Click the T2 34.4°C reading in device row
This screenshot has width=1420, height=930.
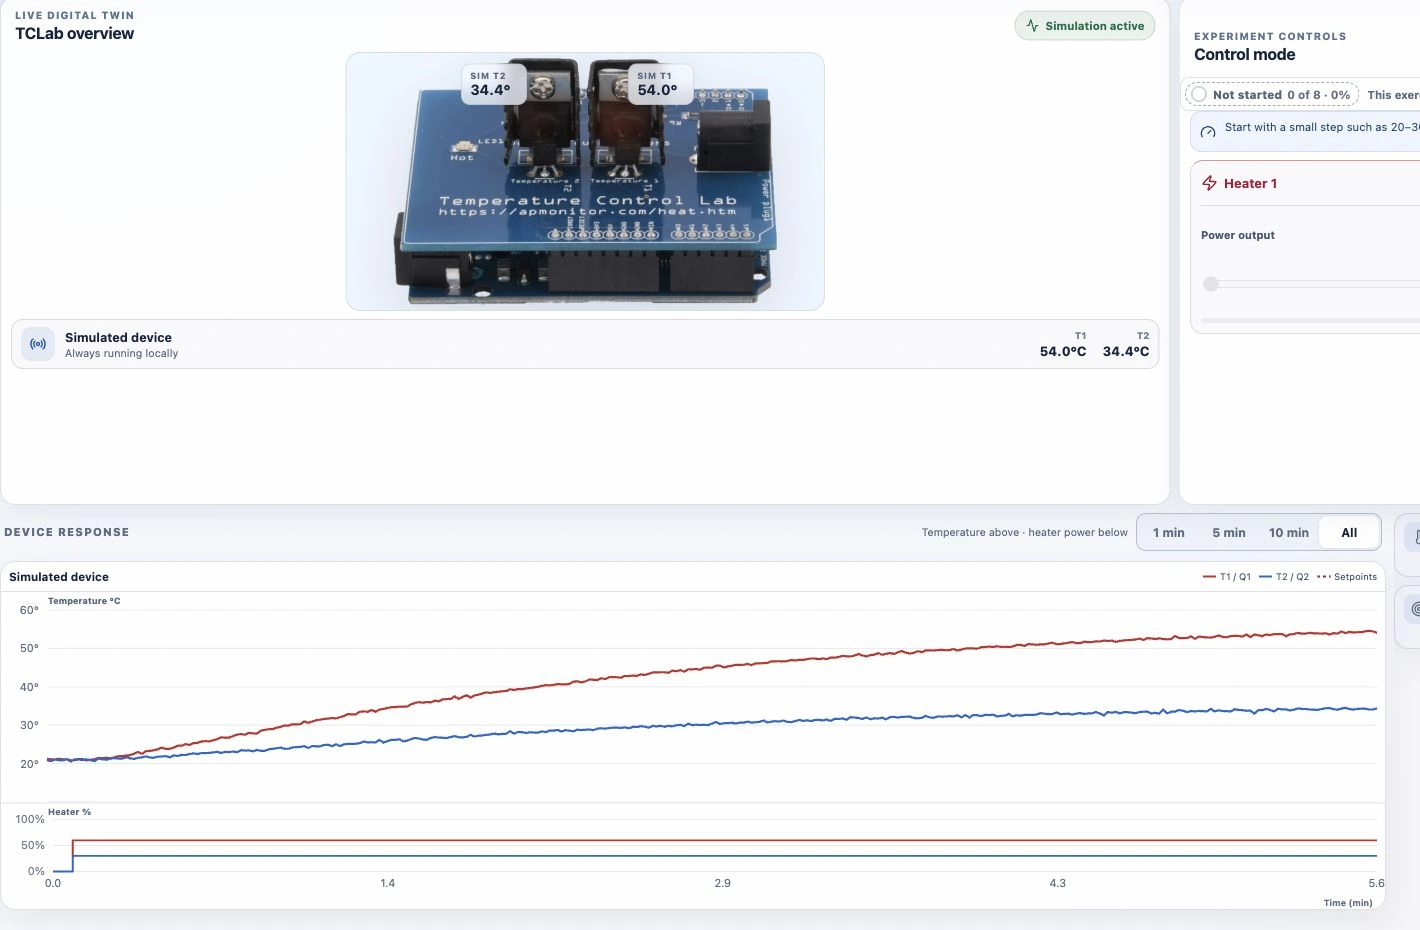click(1126, 345)
